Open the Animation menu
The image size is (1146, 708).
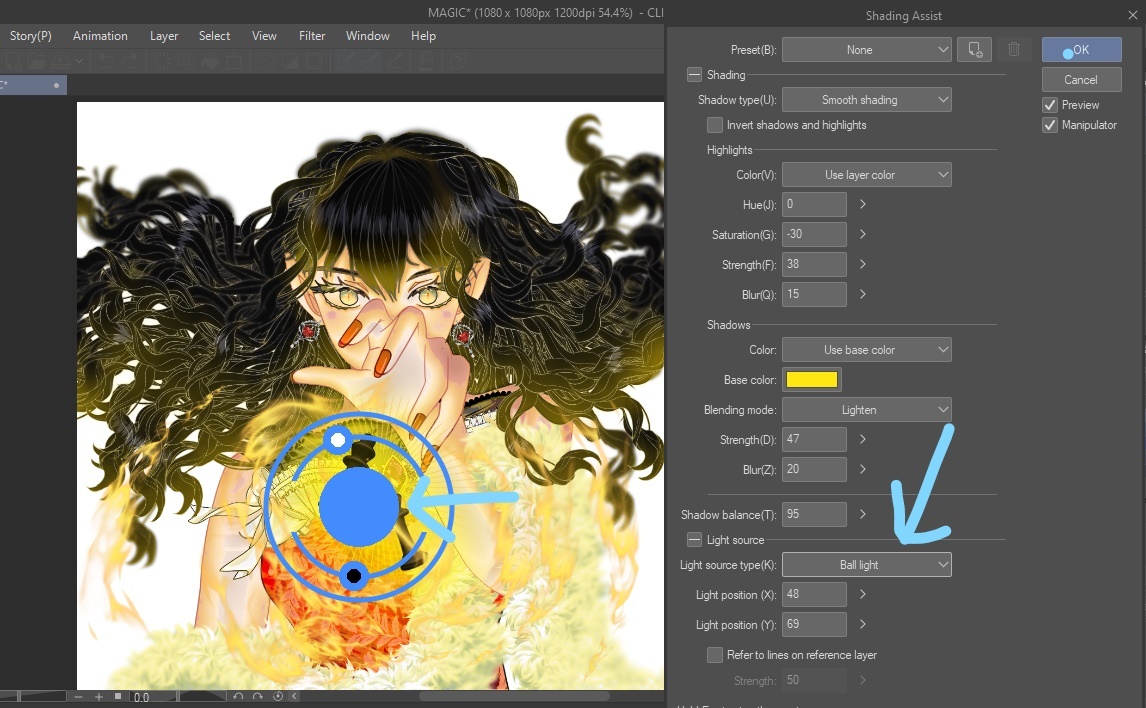(100, 35)
